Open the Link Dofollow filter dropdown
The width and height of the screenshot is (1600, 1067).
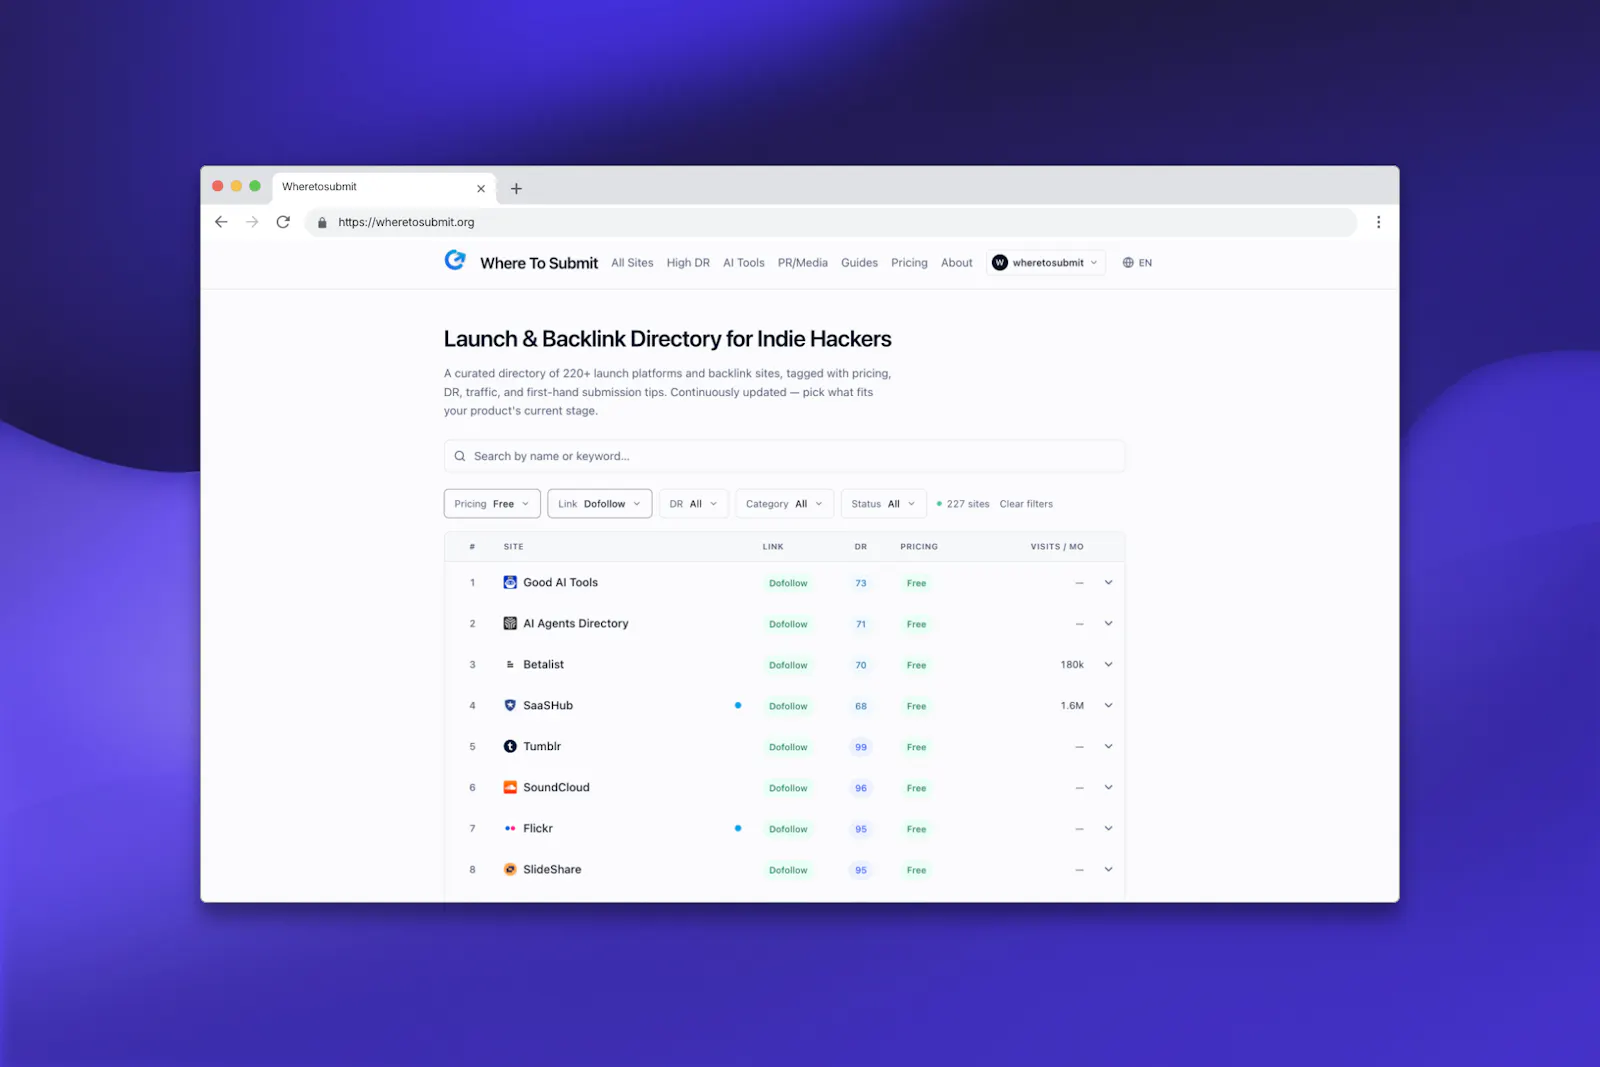[600, 504]
